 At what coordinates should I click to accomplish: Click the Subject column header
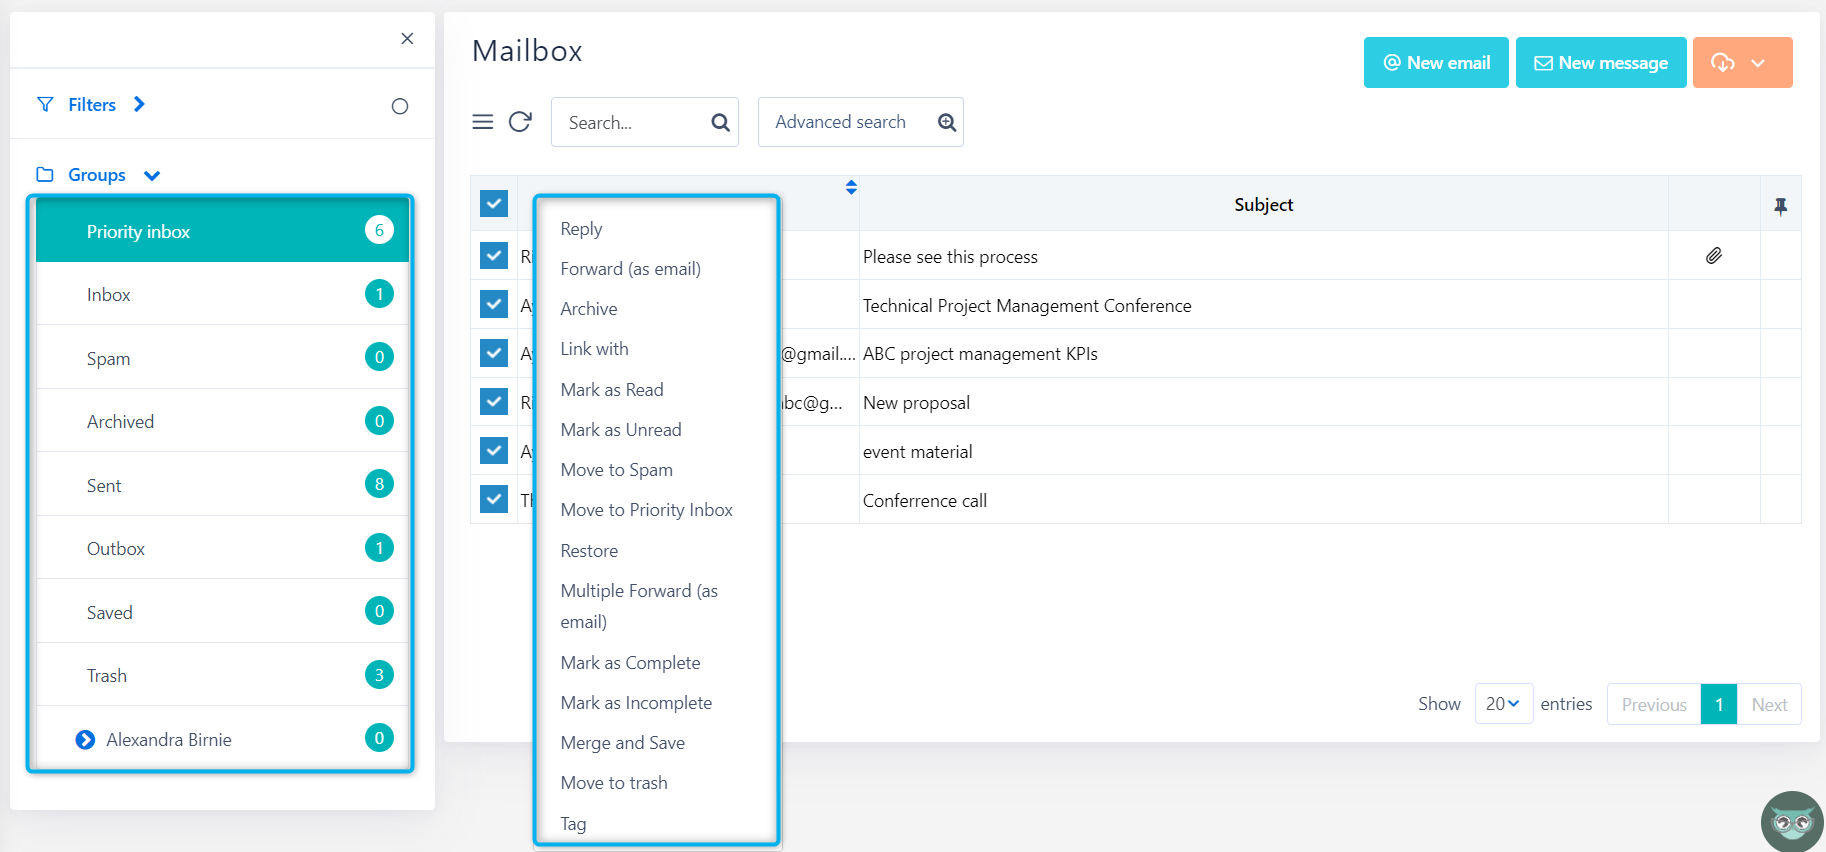pos(1263,204)
